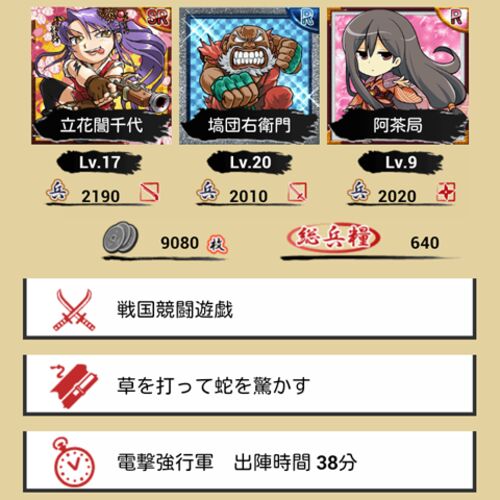Image resolution: width=500 pixels, height=500 pixels.
Task: Click the 640 total provisions value
Action: pyautogui.click(x=425, y=243)
